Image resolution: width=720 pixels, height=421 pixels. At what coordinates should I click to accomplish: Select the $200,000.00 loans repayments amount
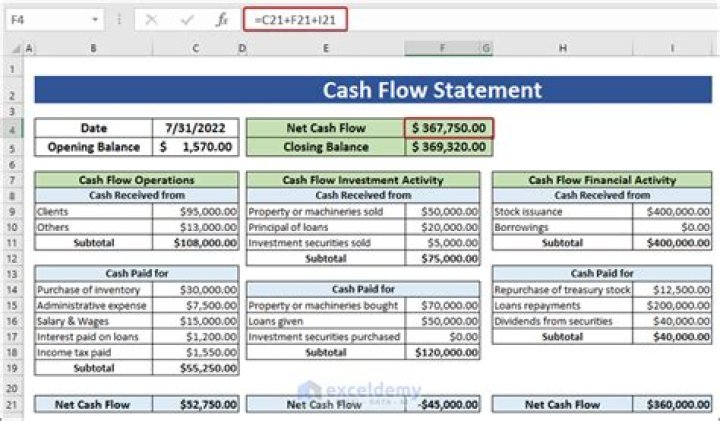(x=672, y=305)
